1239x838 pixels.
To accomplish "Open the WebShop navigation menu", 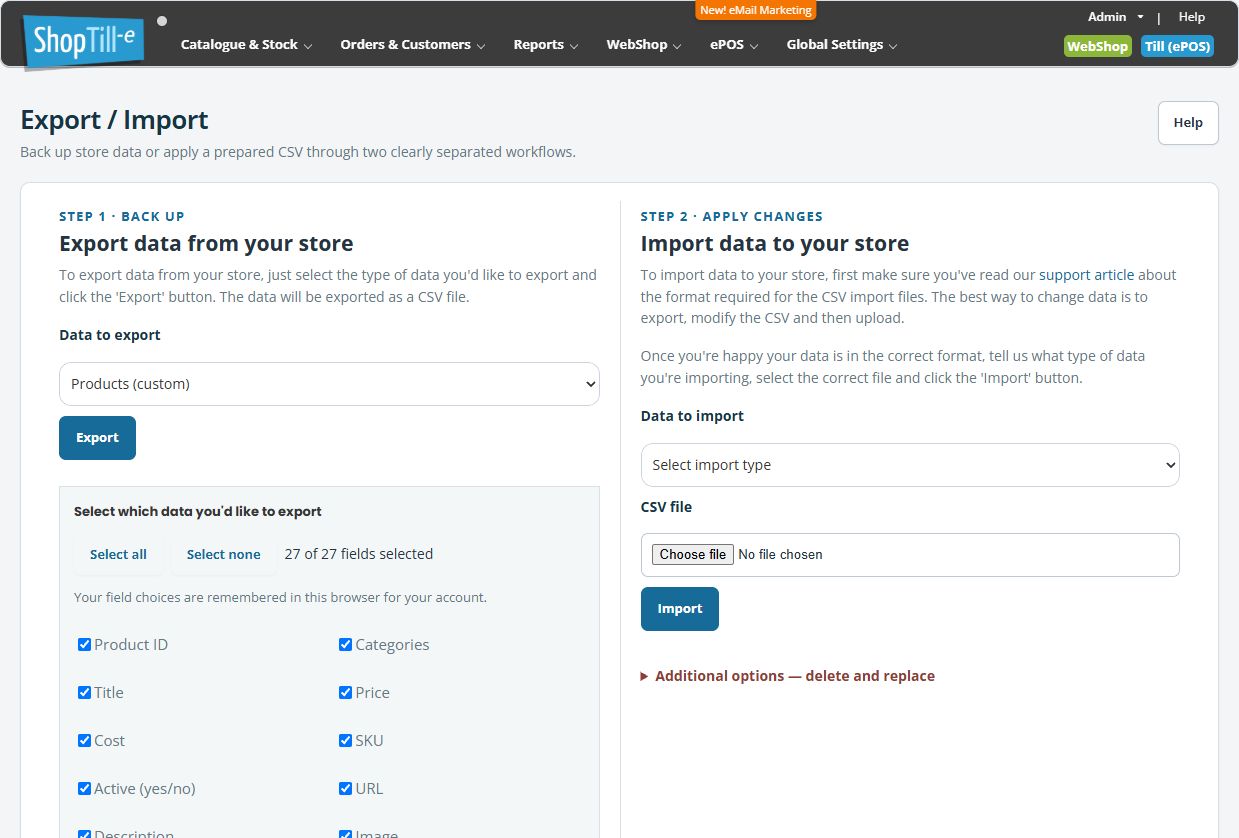I will [x=643, y=45].
